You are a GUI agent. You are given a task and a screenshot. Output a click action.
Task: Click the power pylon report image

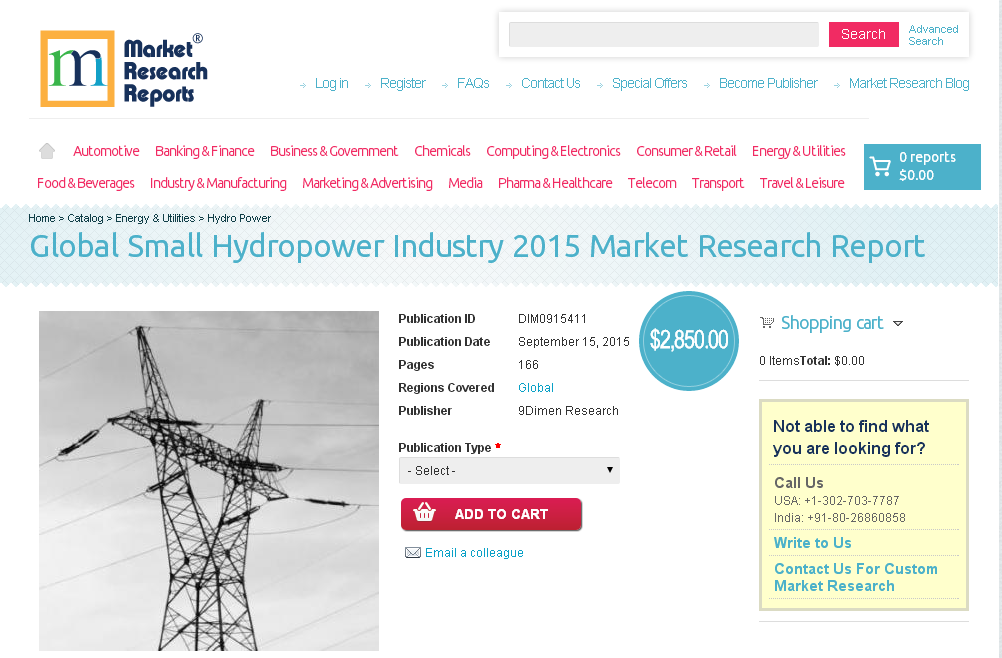point(209,480)
